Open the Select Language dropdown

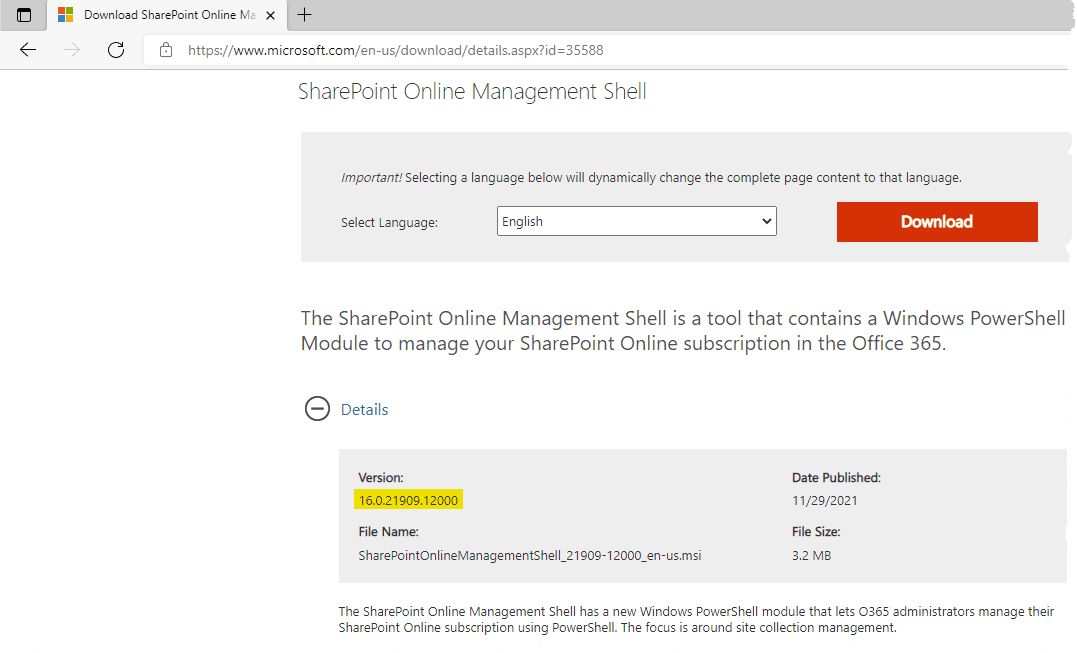(637, 221)
